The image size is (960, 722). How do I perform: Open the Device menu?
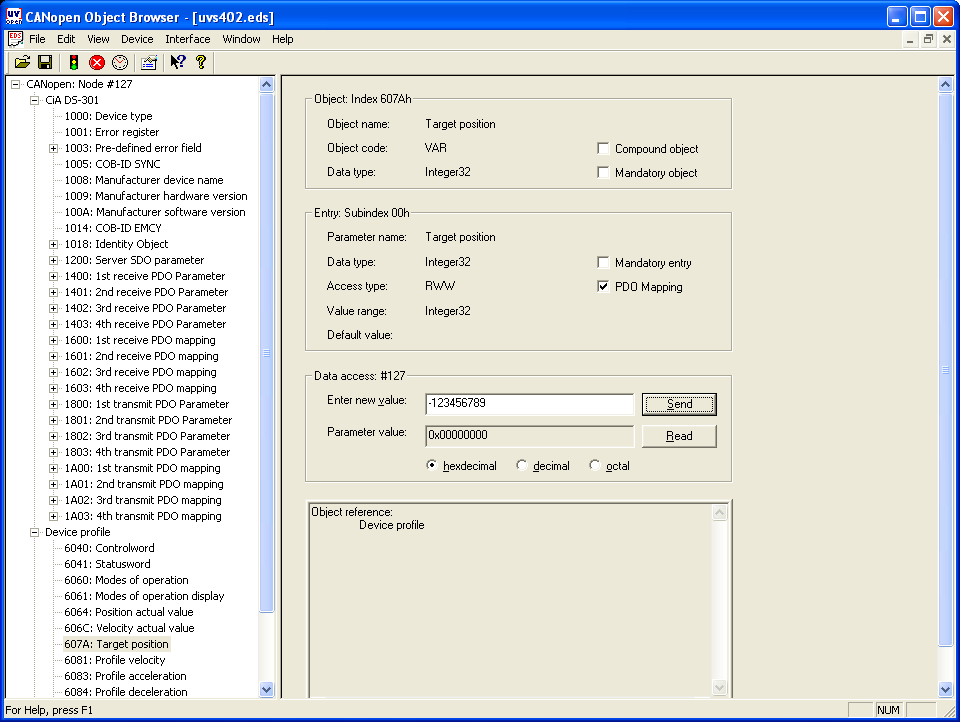[x=137, y=39]
